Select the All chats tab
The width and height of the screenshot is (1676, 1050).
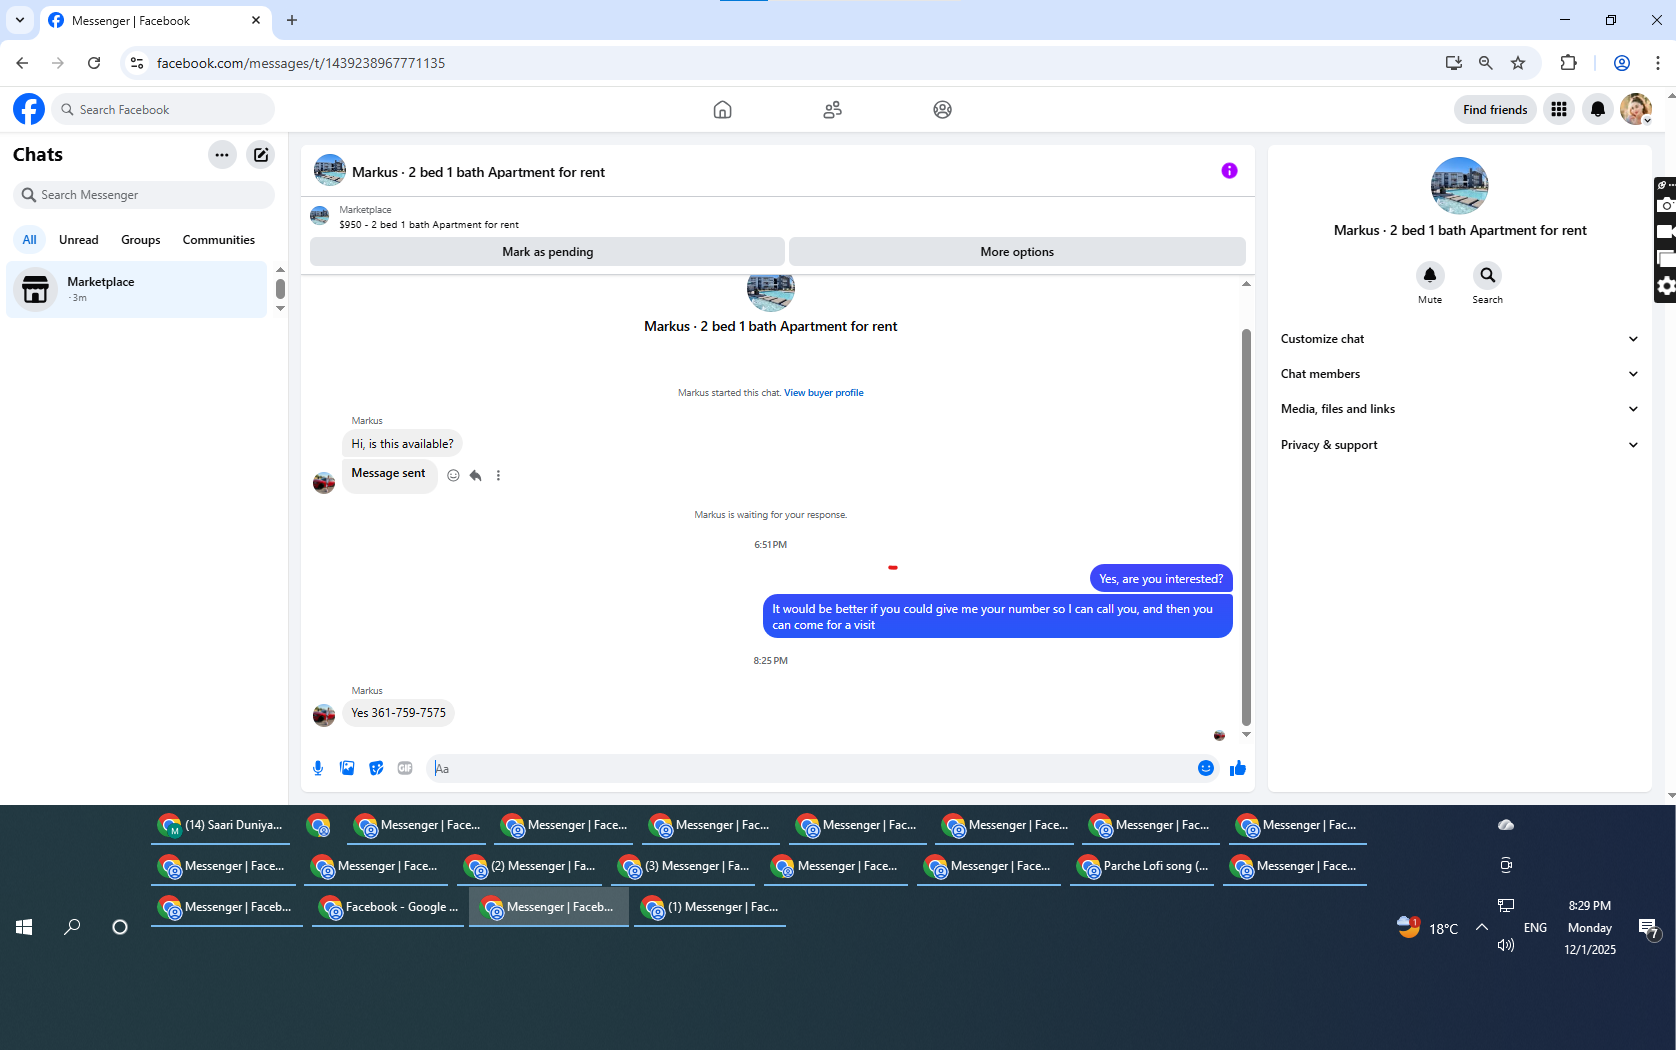[x=30, y=240]
